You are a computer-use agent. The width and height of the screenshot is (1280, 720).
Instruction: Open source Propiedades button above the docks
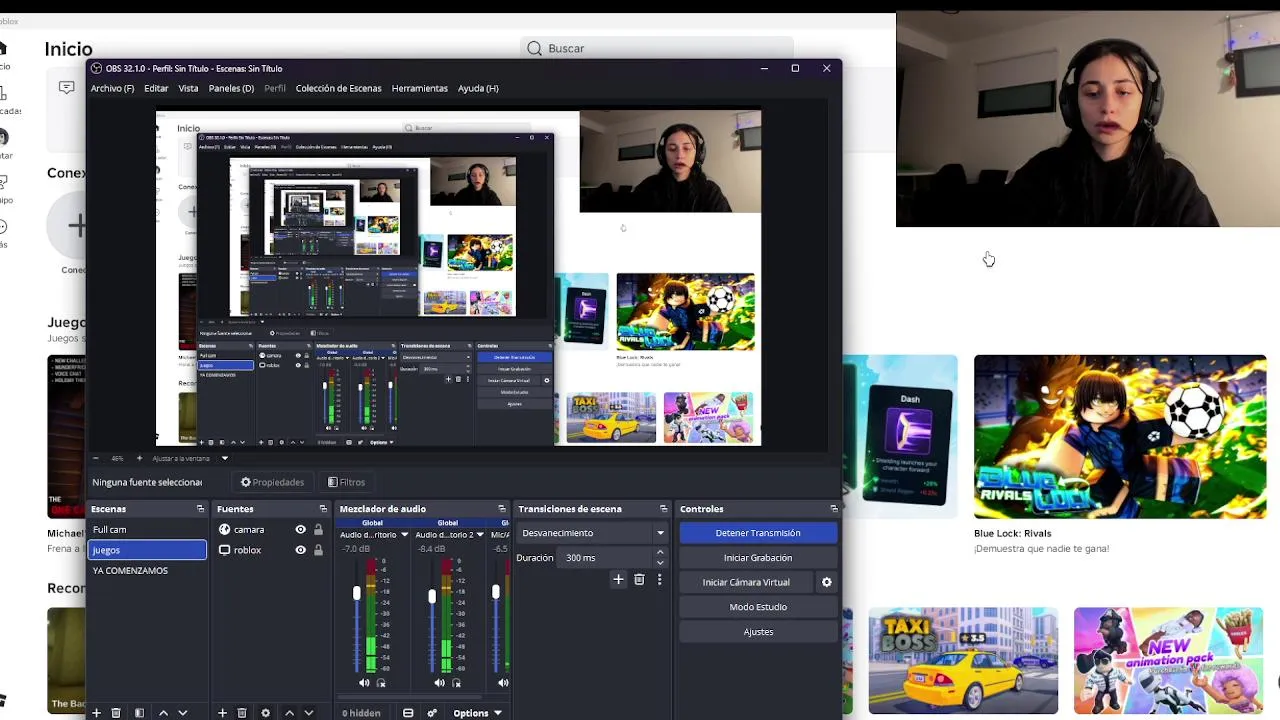tap(272, 482)
